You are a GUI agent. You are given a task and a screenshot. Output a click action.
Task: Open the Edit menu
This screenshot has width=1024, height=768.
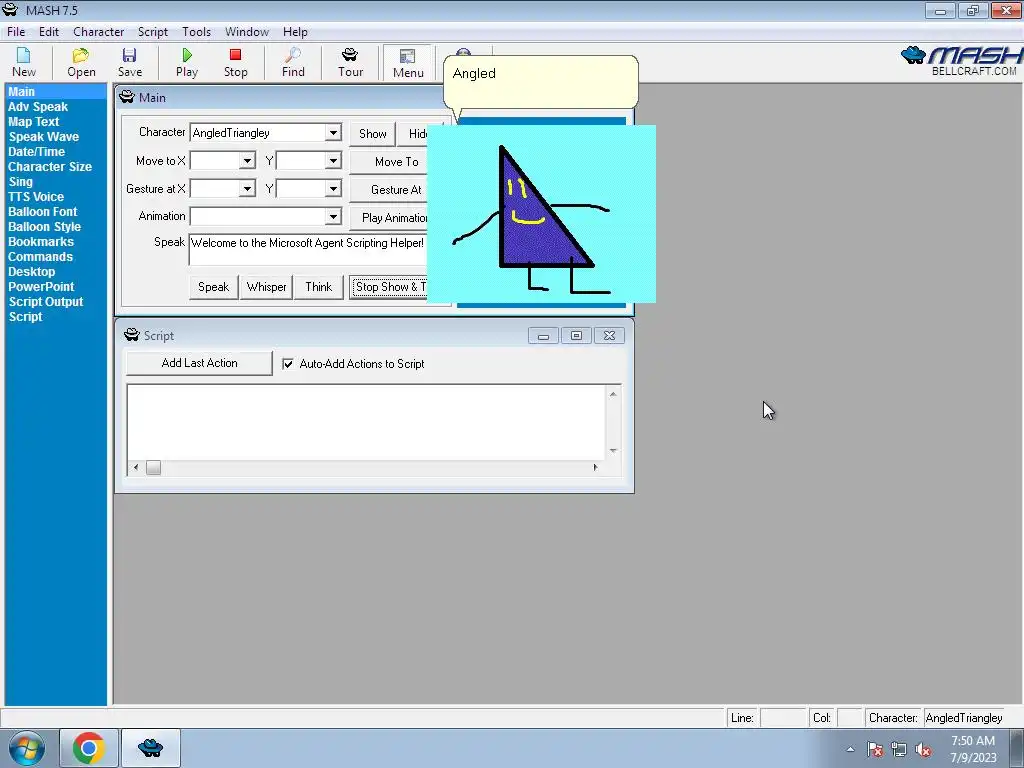tap(49, 31)
